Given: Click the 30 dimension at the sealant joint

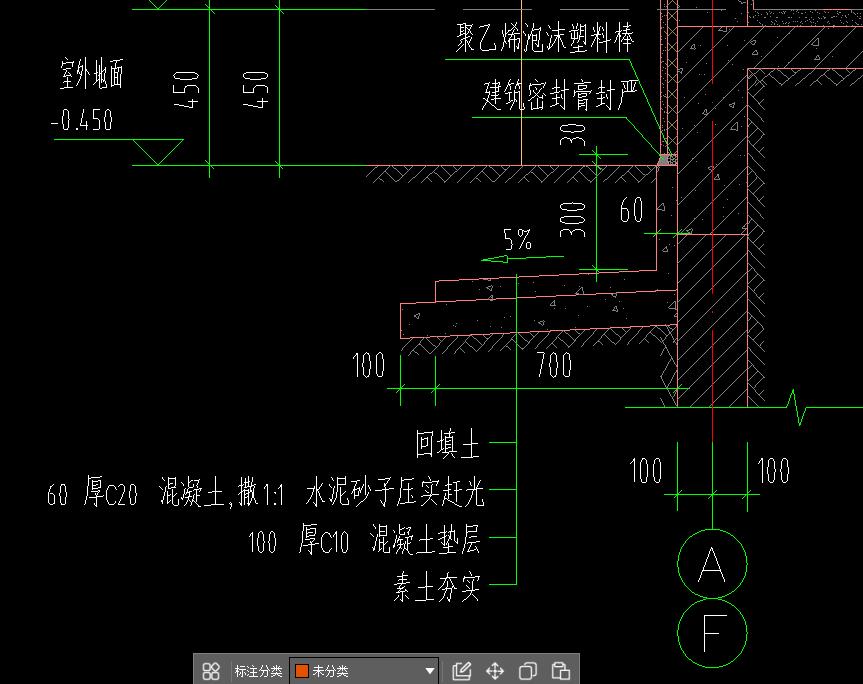Looking at the screenshot, I should (572, 134).
